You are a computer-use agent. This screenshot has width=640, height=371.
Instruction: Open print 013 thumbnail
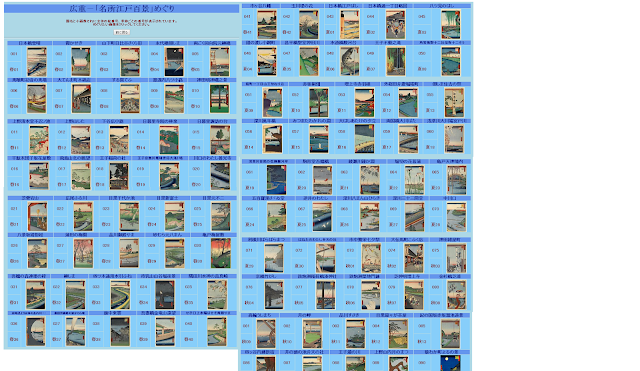(119, 140)
